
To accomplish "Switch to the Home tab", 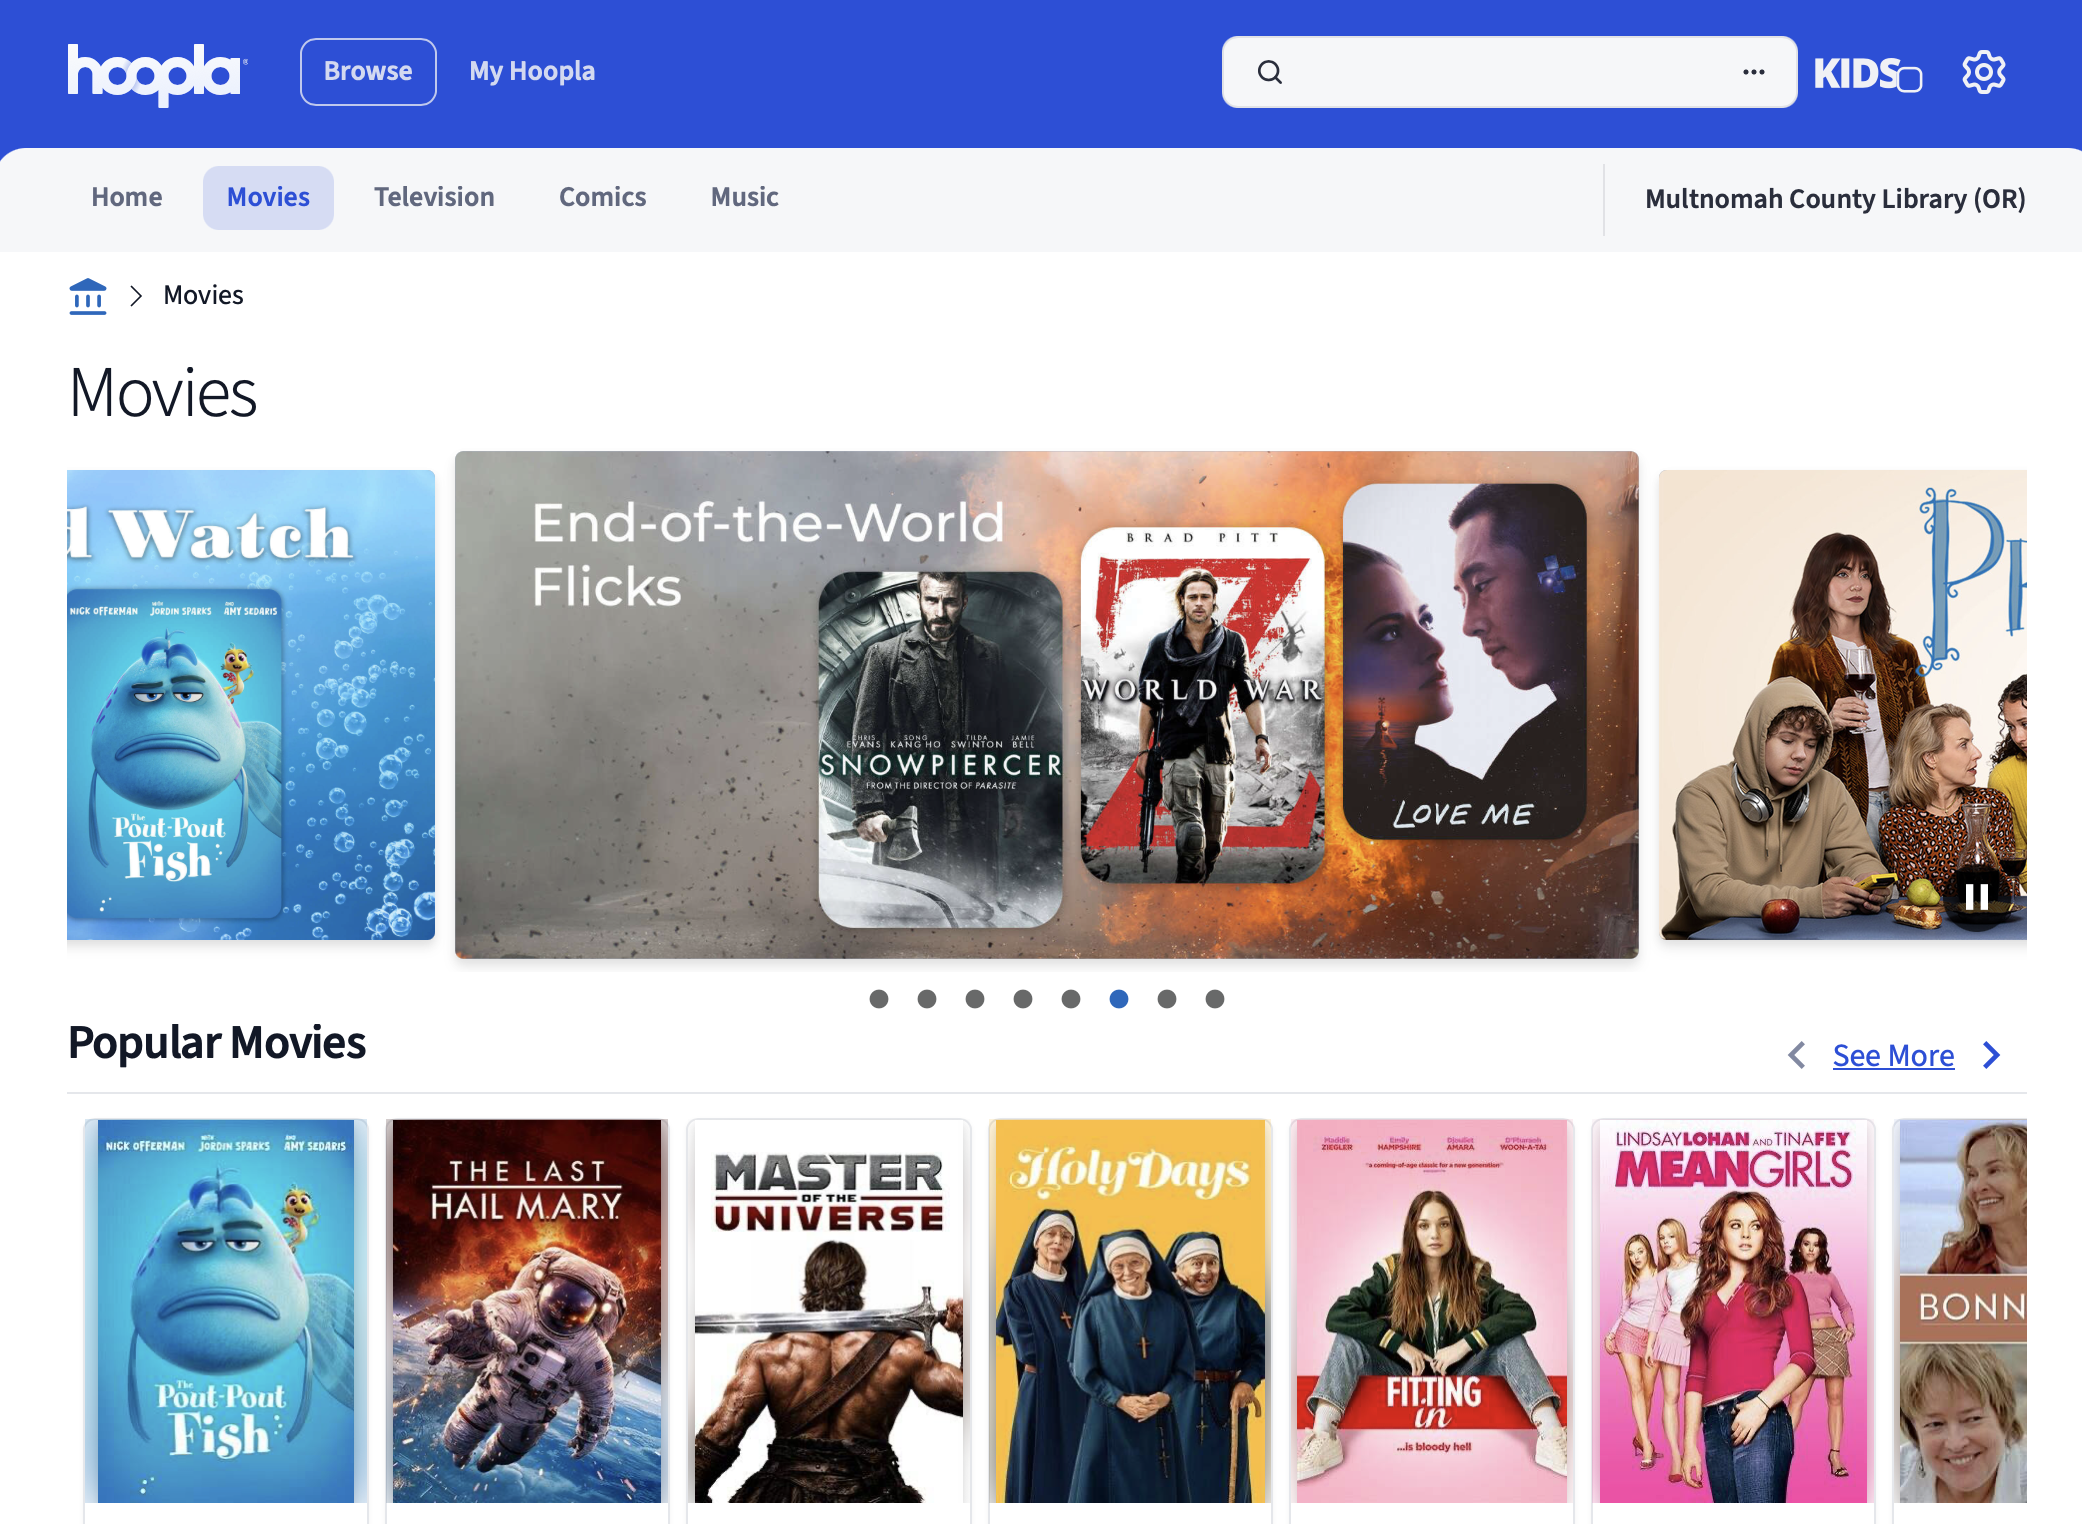I will [127, 197].
